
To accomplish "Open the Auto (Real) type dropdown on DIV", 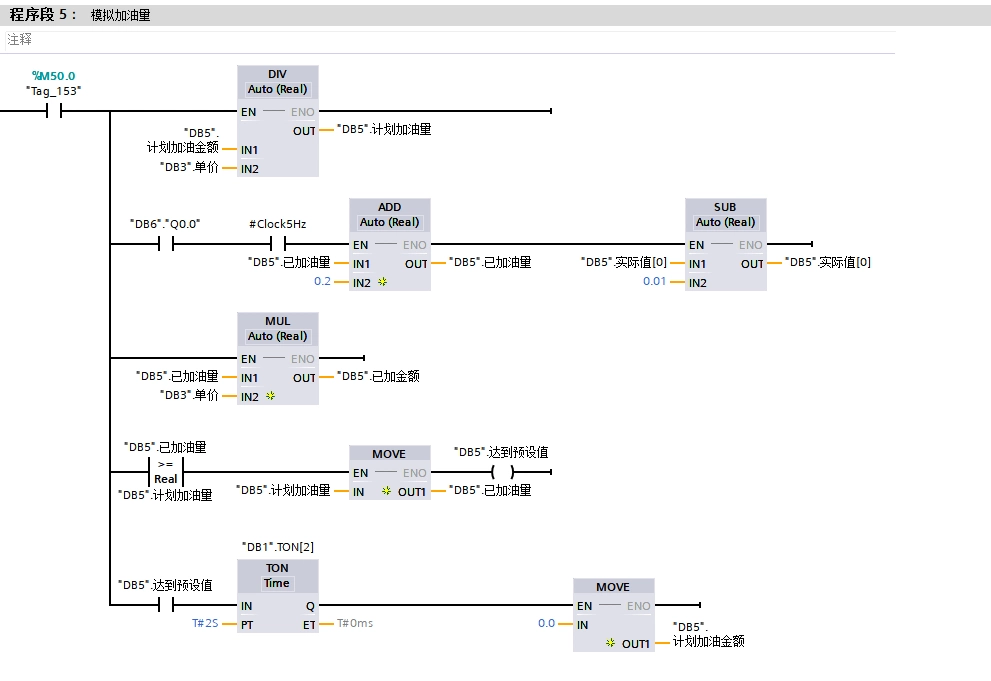I will pos(277,89).
